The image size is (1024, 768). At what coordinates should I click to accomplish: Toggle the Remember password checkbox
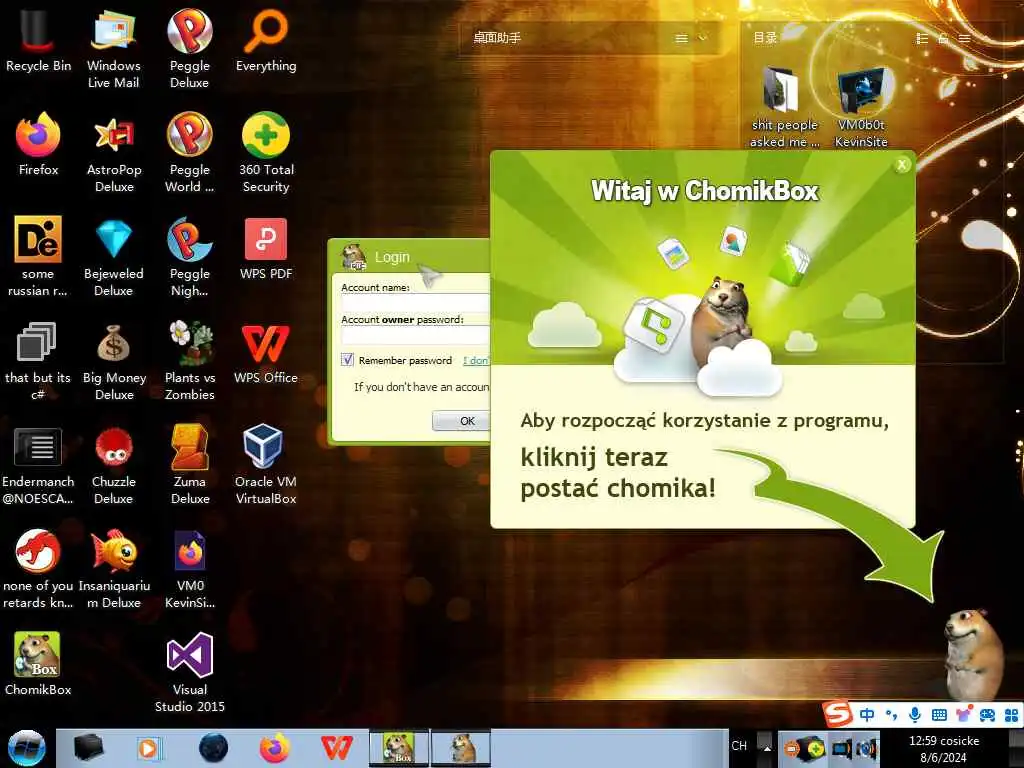click(347, 360)
